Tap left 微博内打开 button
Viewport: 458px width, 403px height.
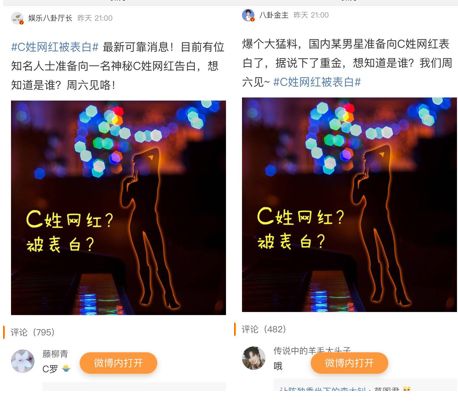click(x=118, y=363)
